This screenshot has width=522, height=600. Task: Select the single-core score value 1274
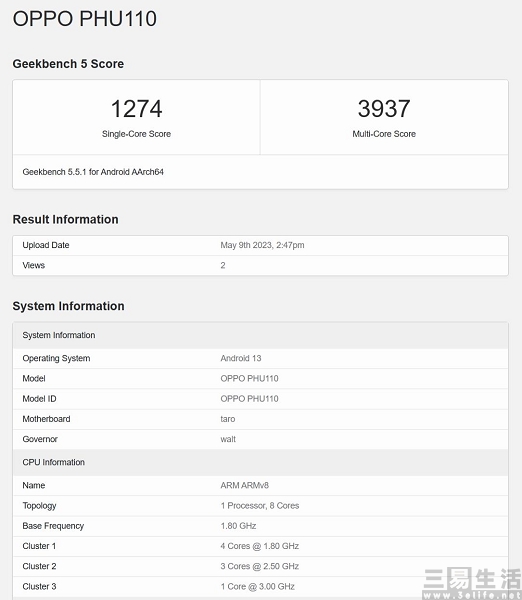136,109
